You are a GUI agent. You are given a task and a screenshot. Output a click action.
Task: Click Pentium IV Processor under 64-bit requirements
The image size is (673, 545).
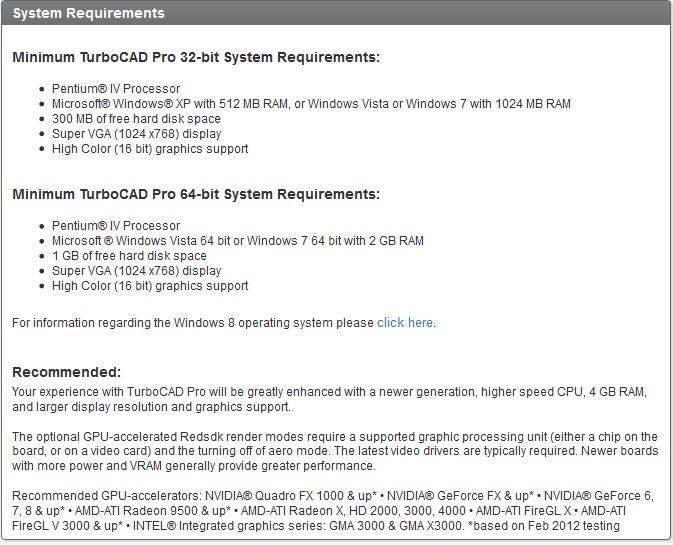coord(116,226)
